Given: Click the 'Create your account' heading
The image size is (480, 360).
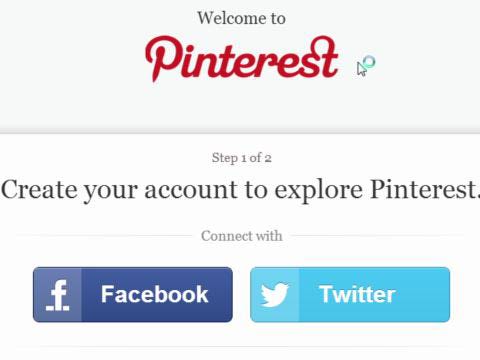Looking at the screenshot, I should click(240, 190).
